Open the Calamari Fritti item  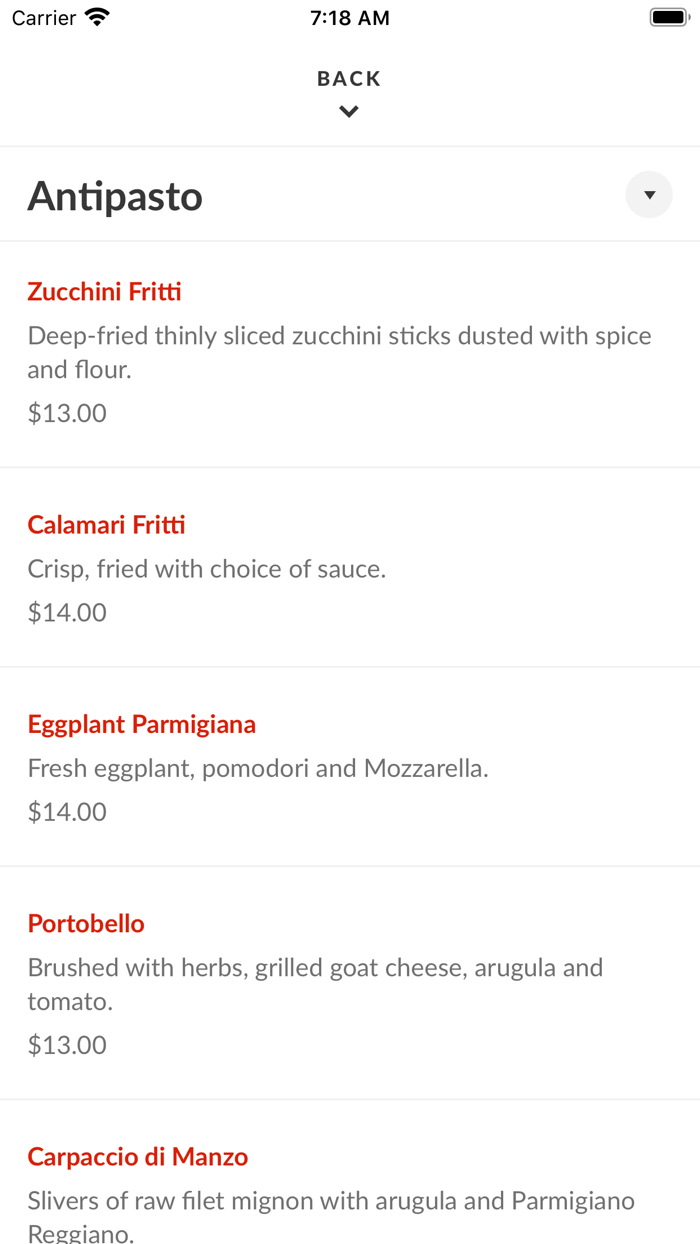[106, 524]
